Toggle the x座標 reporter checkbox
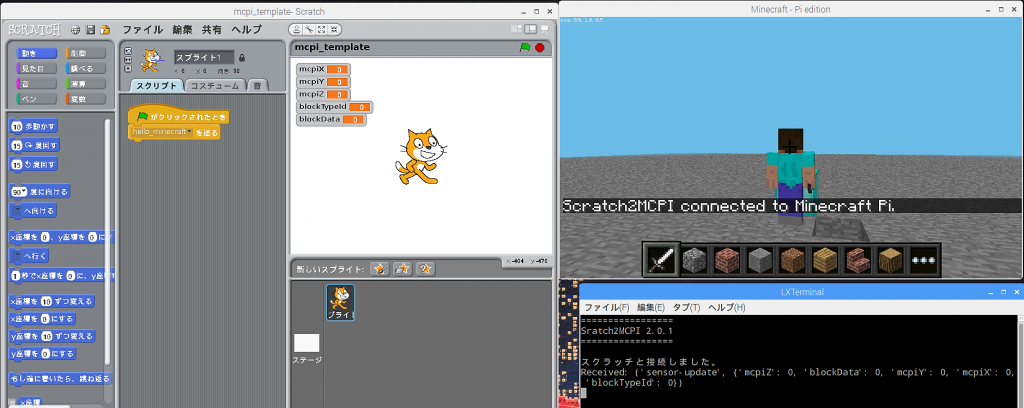Viewport: 1024px width, 408px height. pyautogui.click(x=12, y=402)
